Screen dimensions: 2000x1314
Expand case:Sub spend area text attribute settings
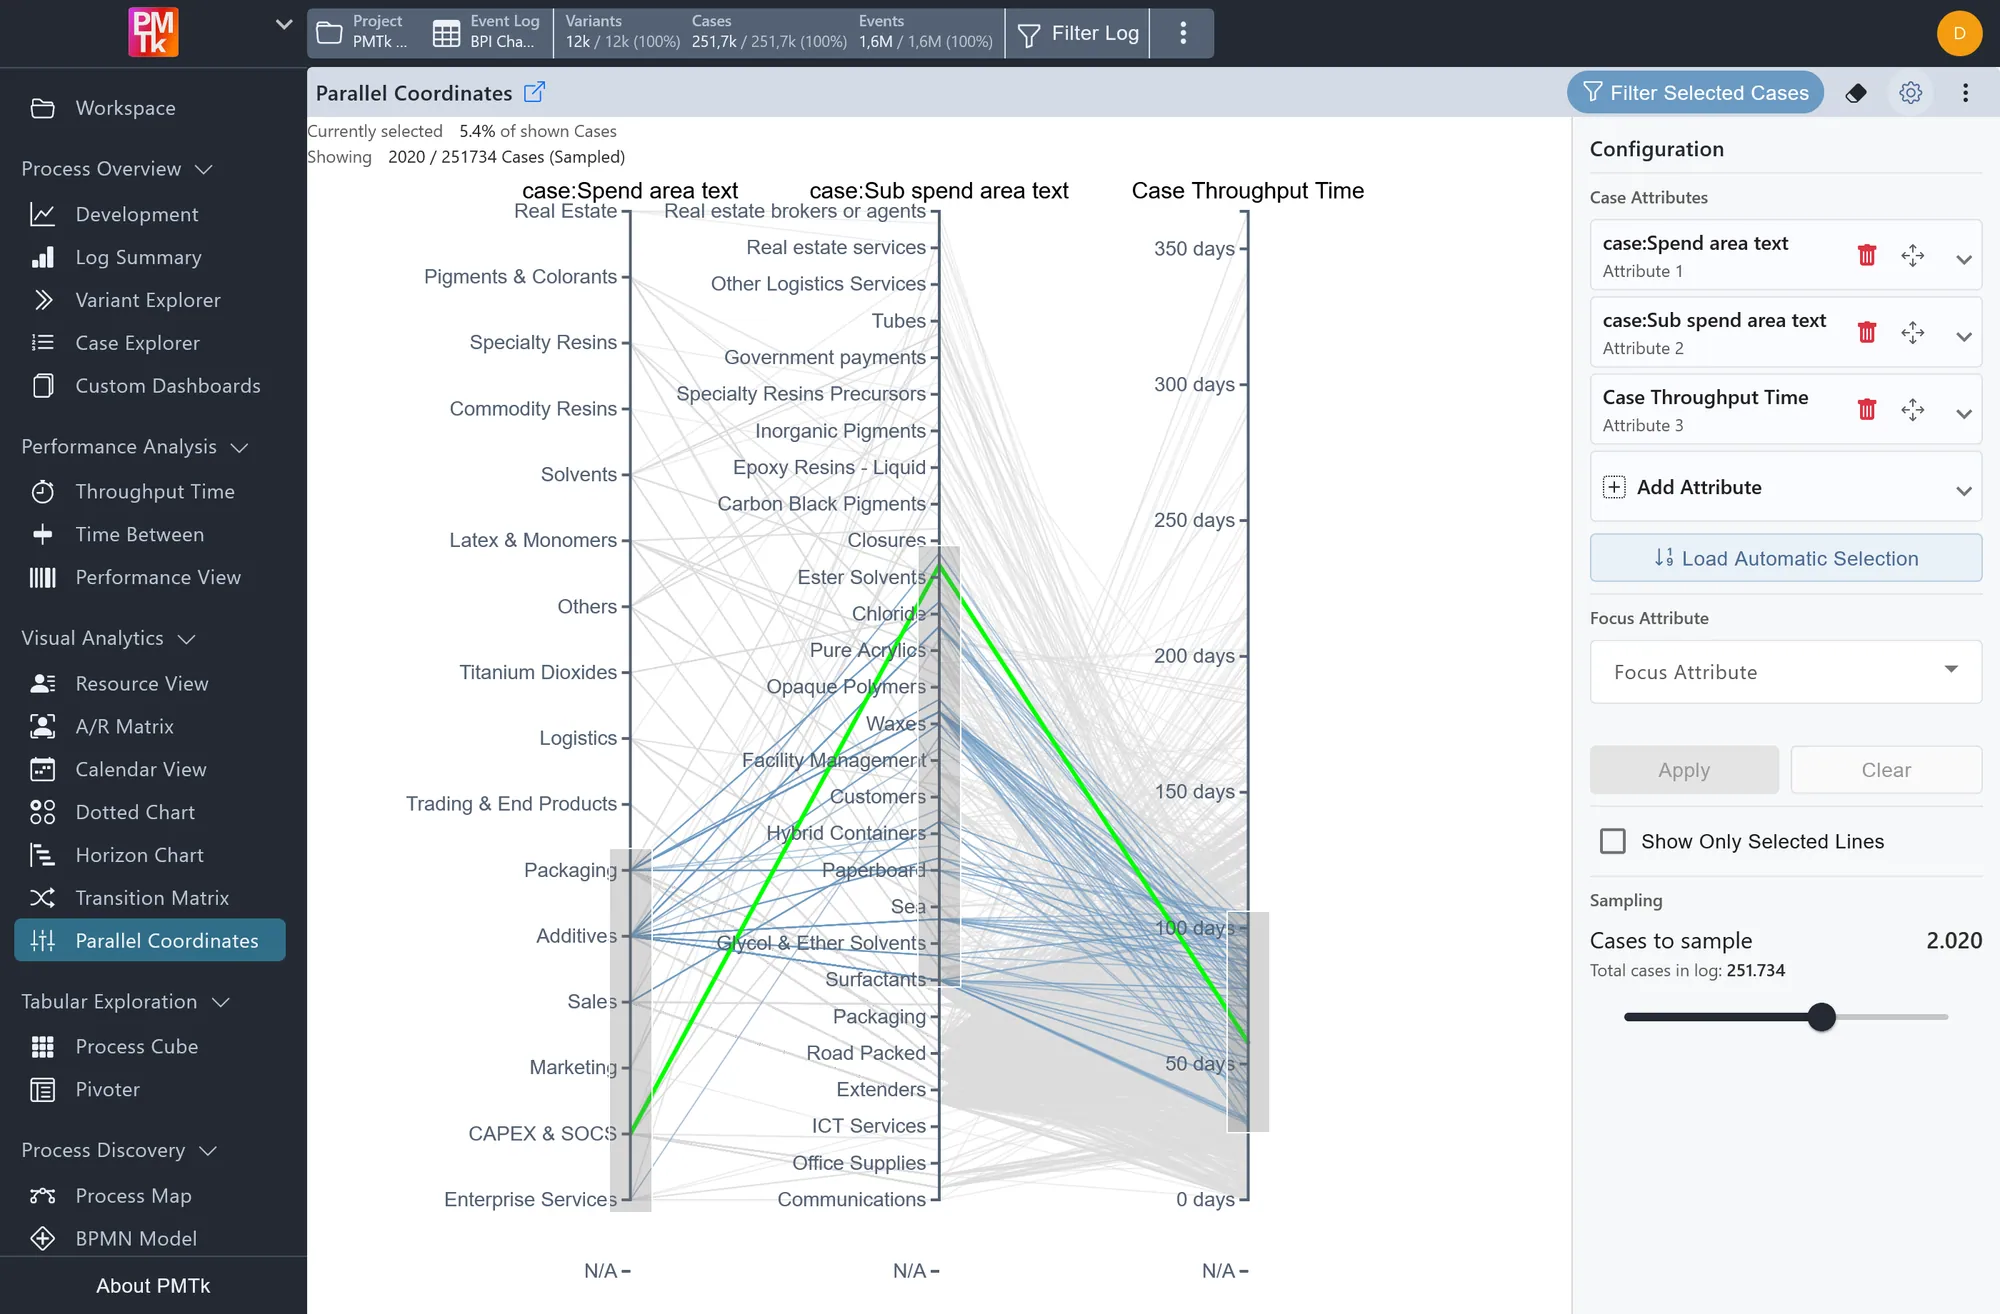[x=1964, y=336]
